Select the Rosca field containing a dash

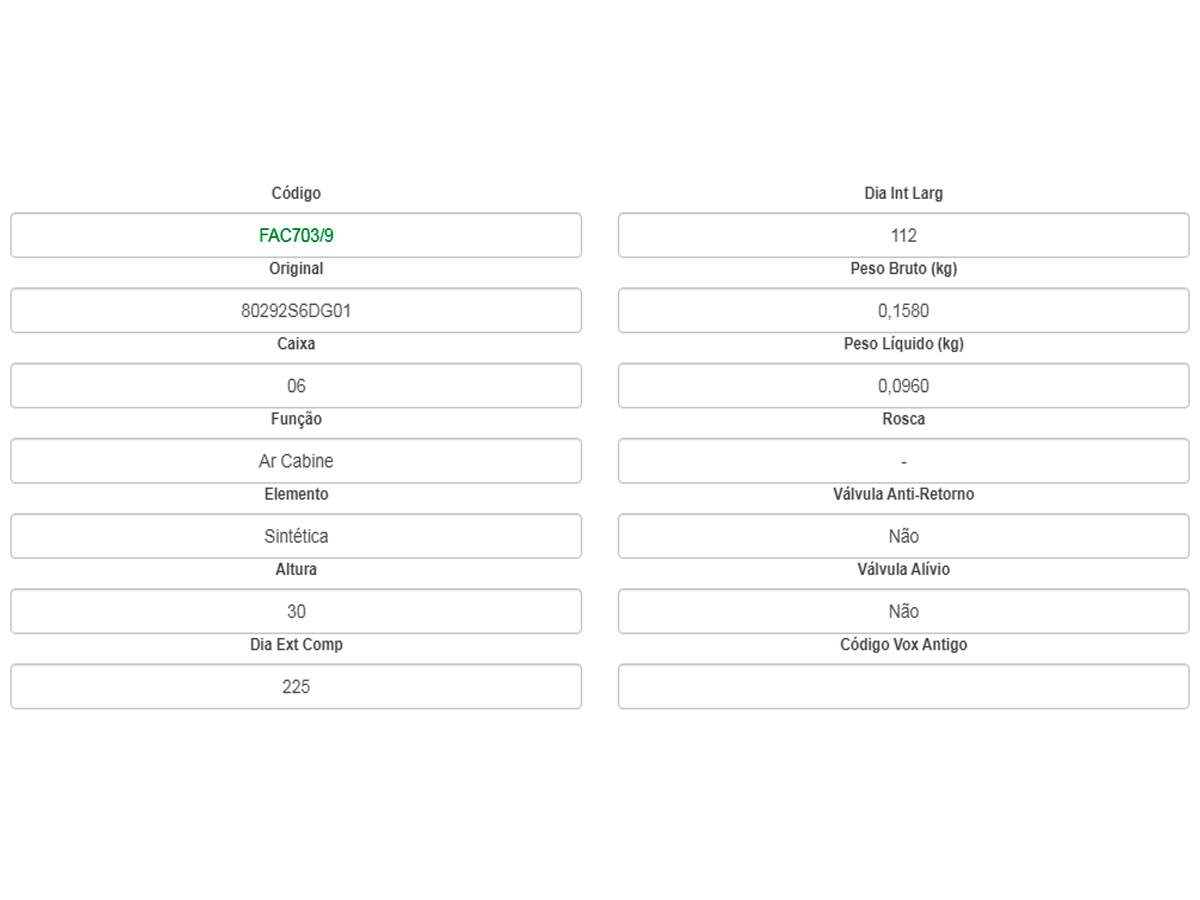click(903, 461)
